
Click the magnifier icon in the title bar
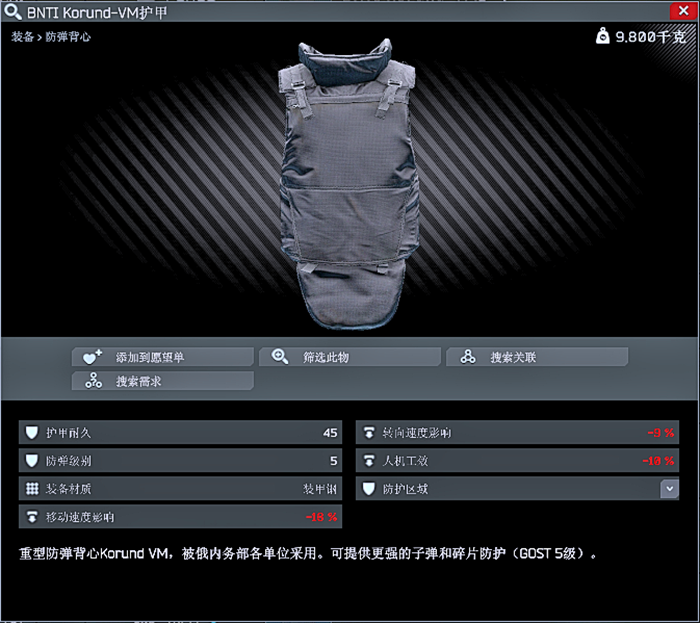pos(12,12)
